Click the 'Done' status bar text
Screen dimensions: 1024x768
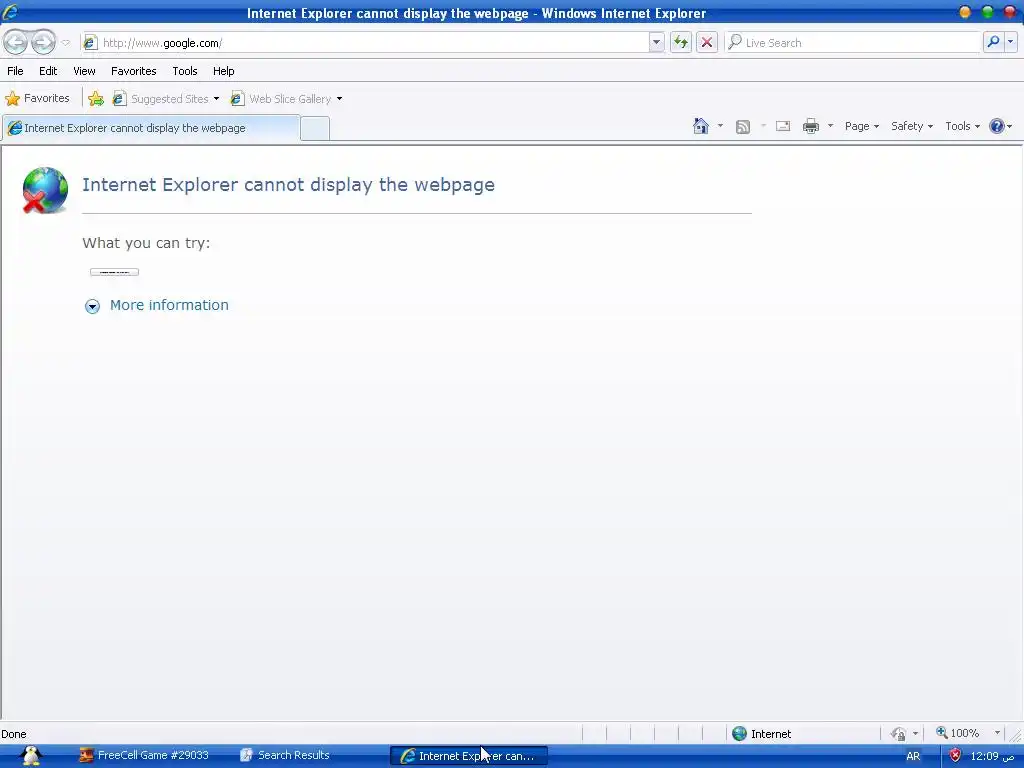14,734
